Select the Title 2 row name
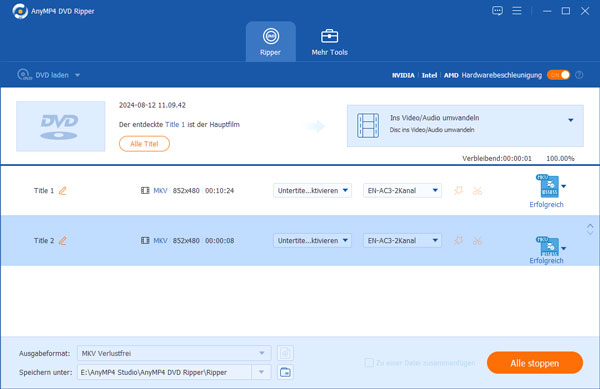This screenshot has height=389, width=600. pyautogui.click(x=44, y=241)
